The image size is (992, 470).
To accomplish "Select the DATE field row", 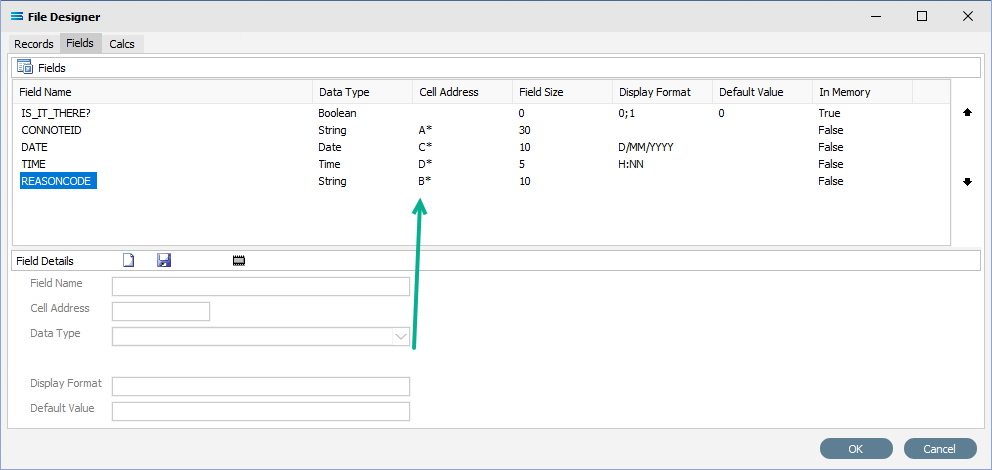I will point(481,147).
